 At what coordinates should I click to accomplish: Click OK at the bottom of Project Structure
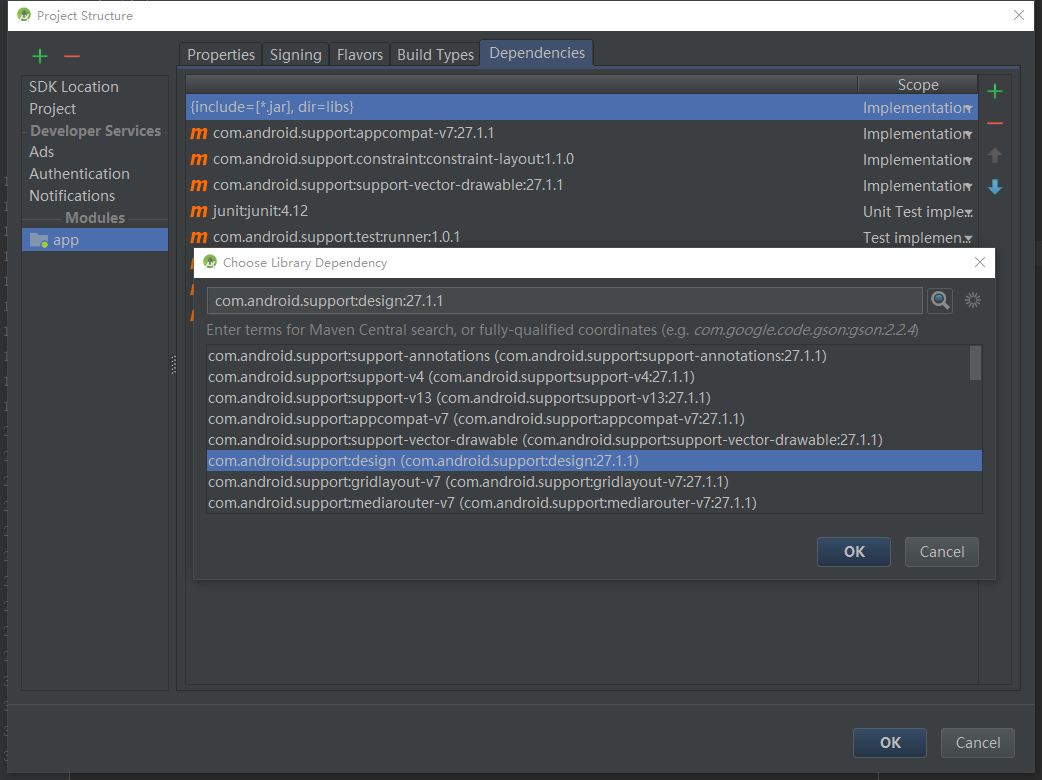[890, 742]
